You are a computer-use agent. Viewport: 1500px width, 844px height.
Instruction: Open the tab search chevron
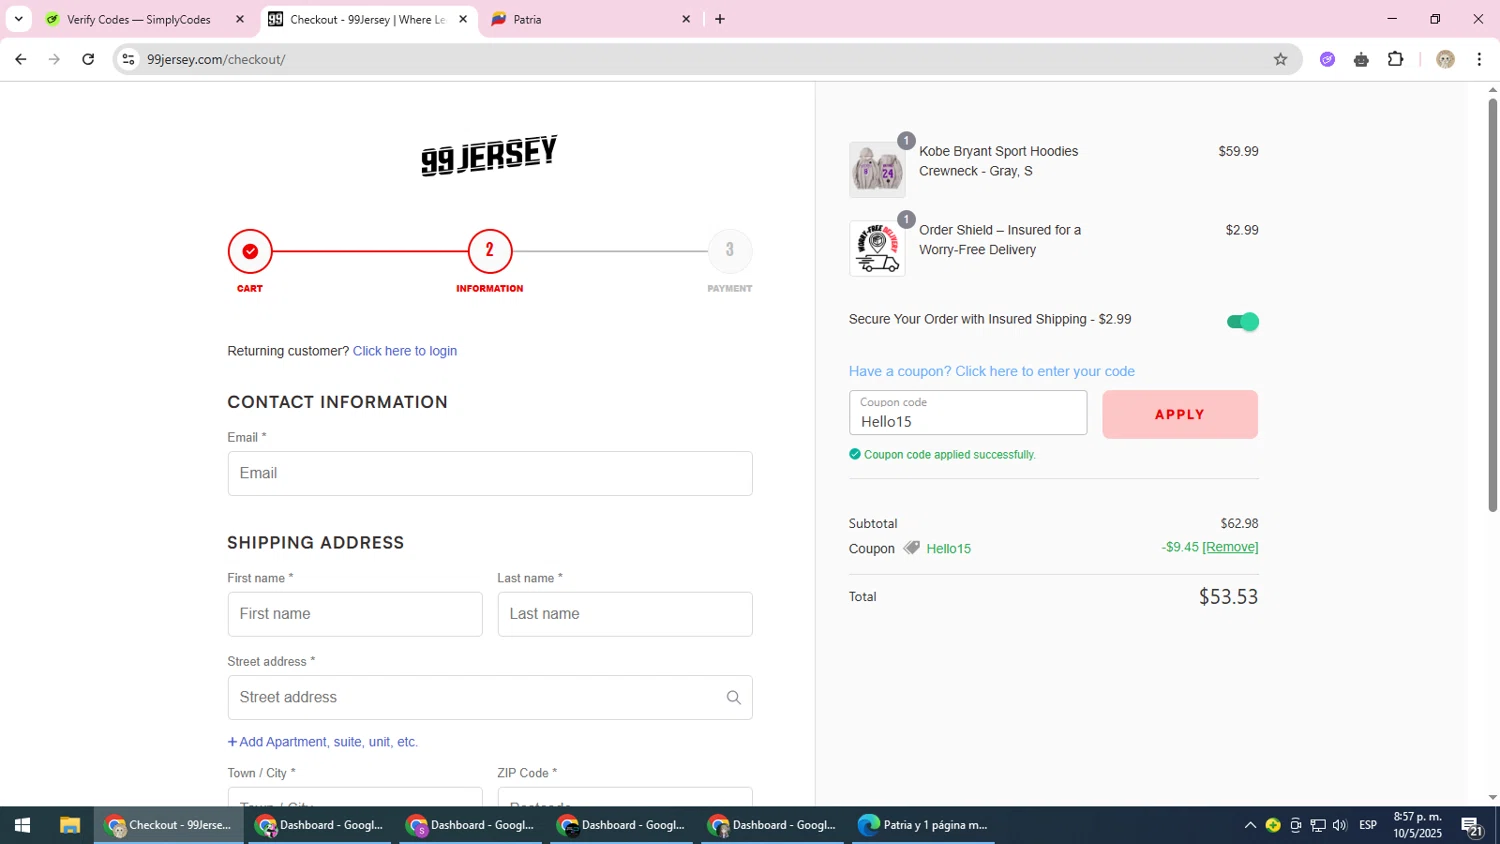(x=18, y=19)
